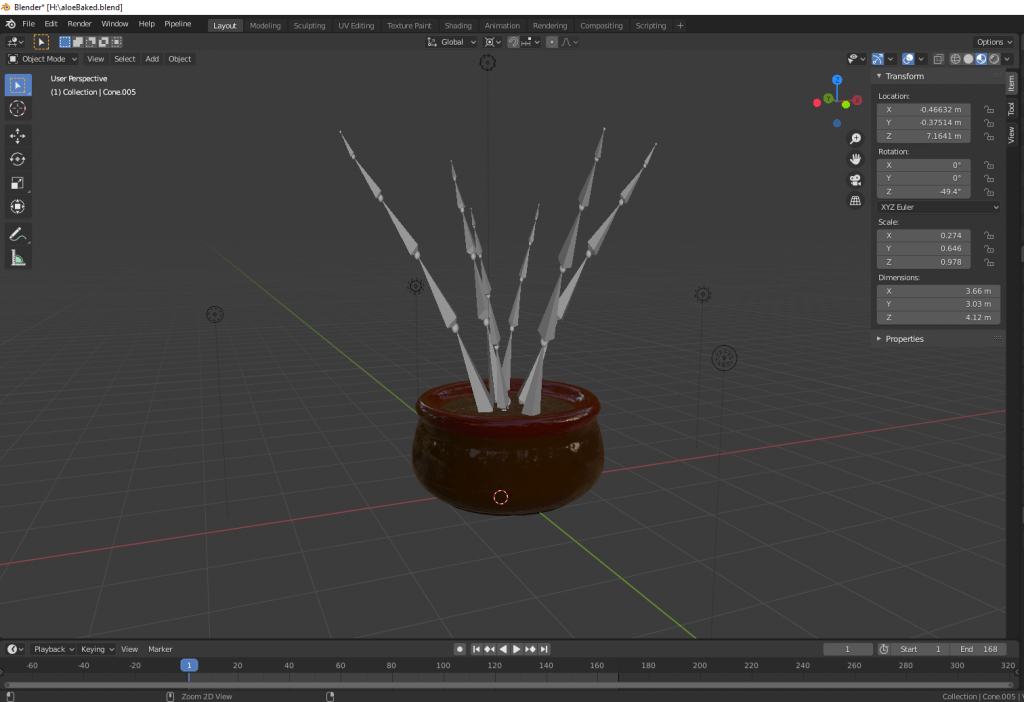1024x702 pixels.
Task: Select the Move tool in the toolbar
Action: pyautogui.click(x=17, y=135)
